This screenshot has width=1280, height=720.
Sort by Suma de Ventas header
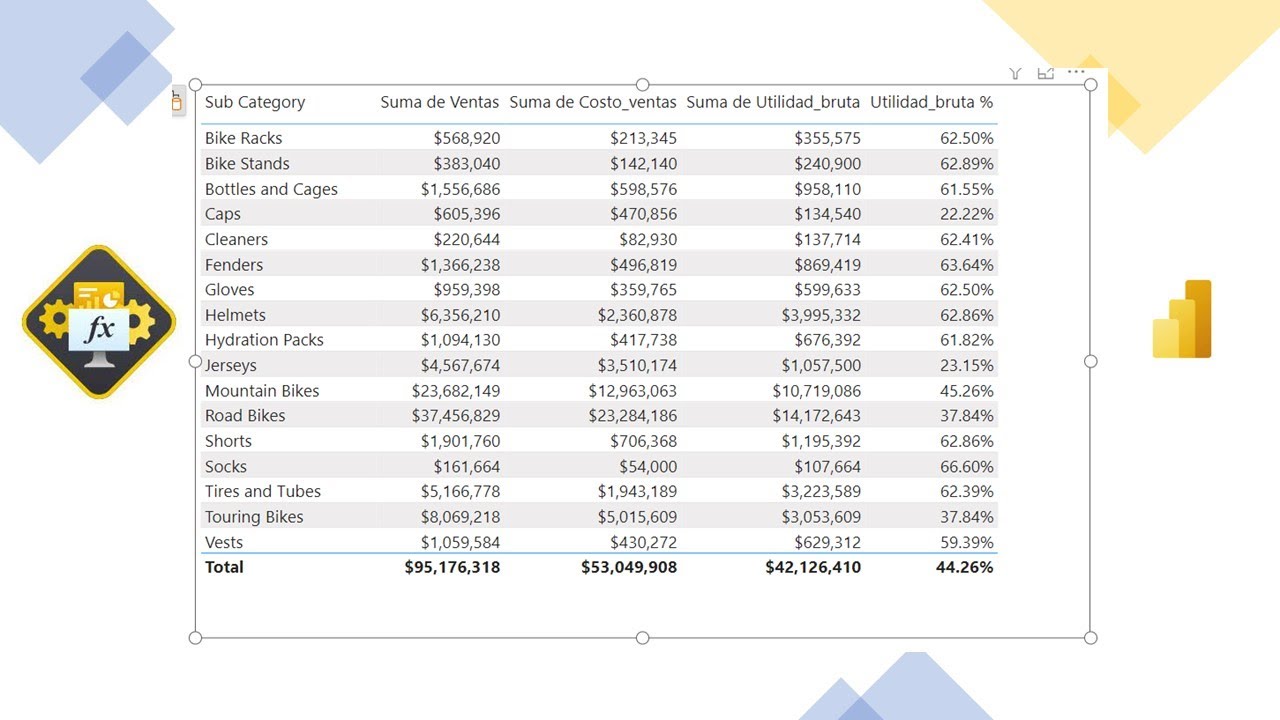pyautogui.click(x=440, y=102)
